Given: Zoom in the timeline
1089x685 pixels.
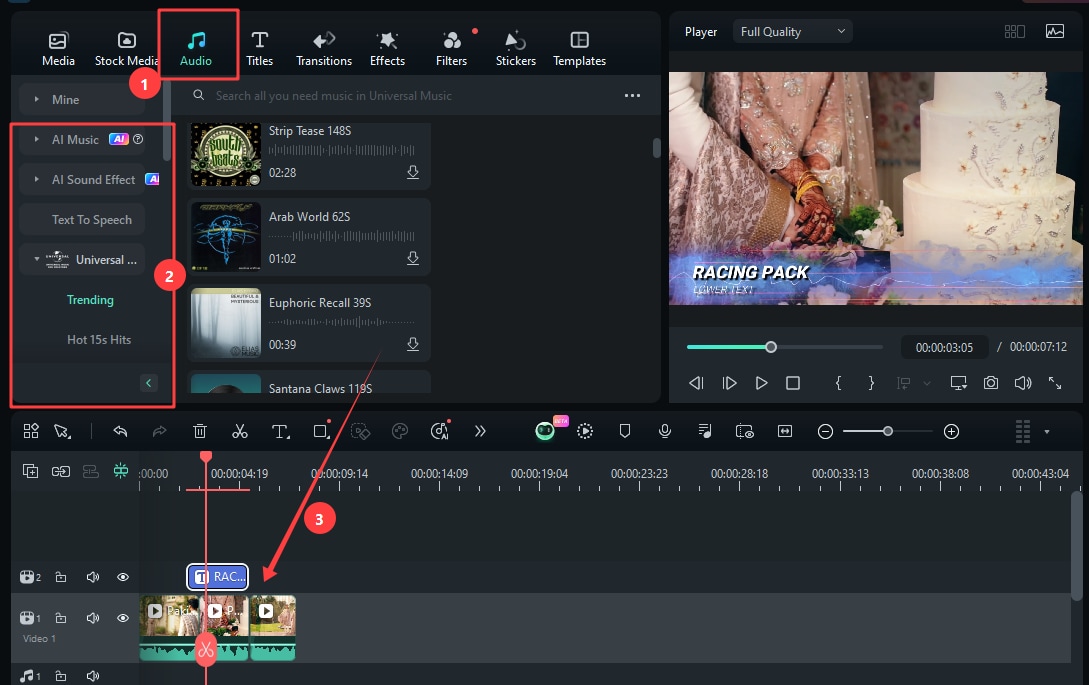Looking at the screenshot, I should (951, 431).
